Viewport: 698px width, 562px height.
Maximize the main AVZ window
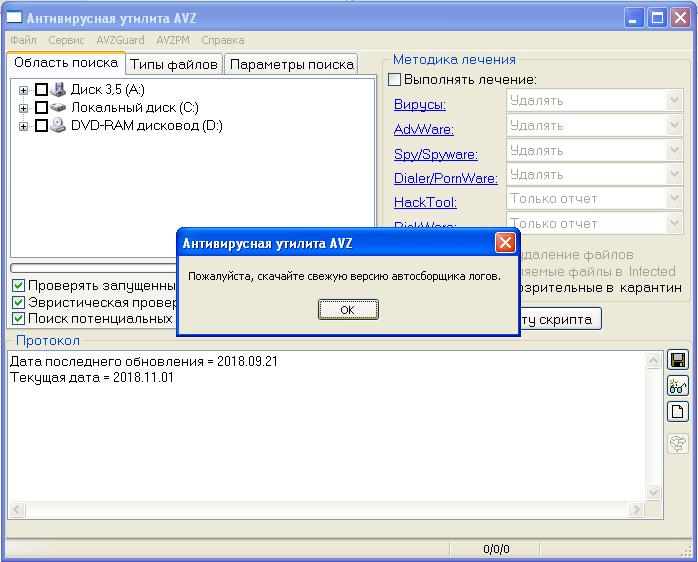[x=657, y=18]
